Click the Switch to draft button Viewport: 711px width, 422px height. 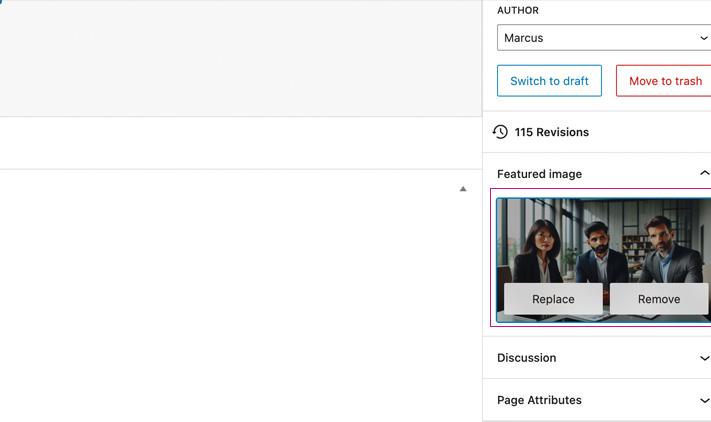(549, 81)
